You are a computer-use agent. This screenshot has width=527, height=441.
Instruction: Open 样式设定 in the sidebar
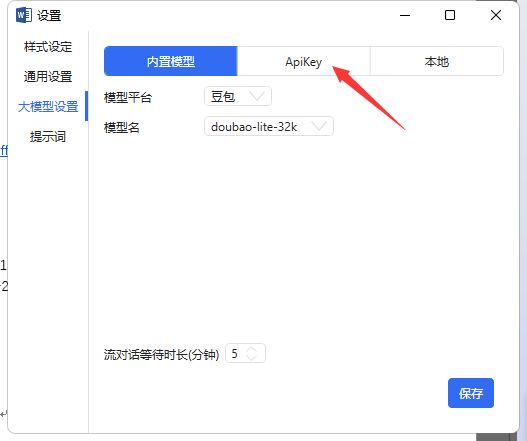pyautogui.click(x=48, y=47)
